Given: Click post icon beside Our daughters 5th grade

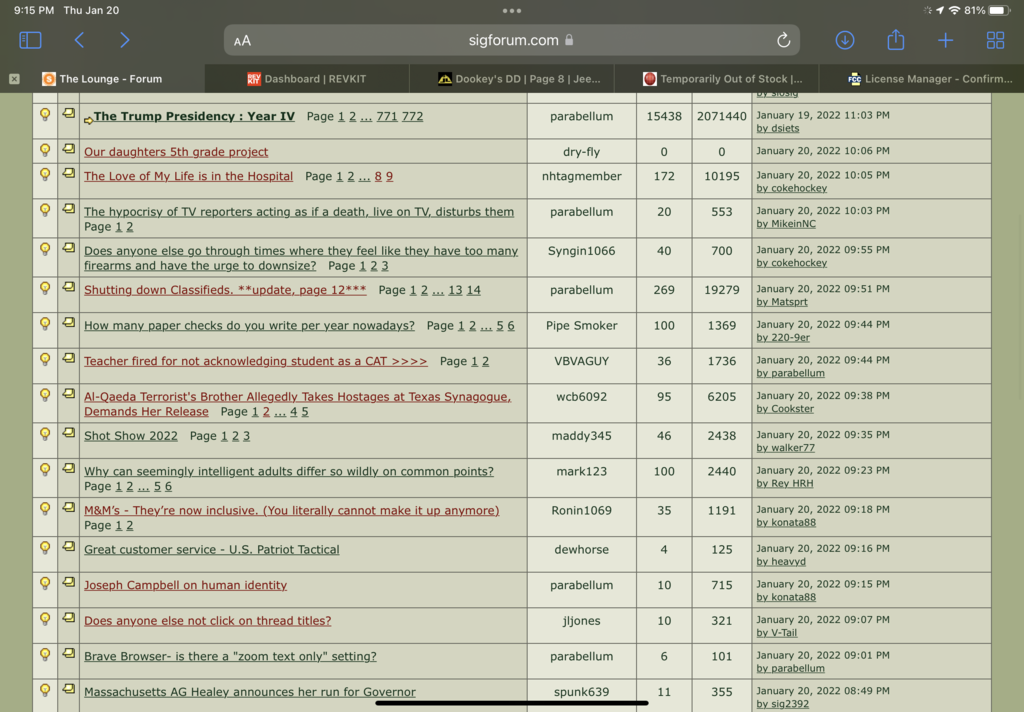Looking at the screenshot, I should pyautogui.click(x=69, y=149).
